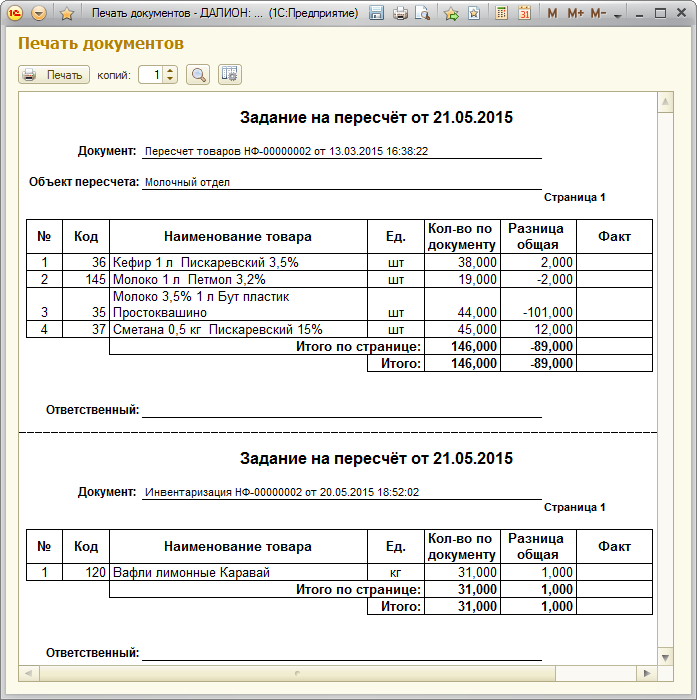Click document text 'Пересчет товаров НФ-00000002'

228,151
